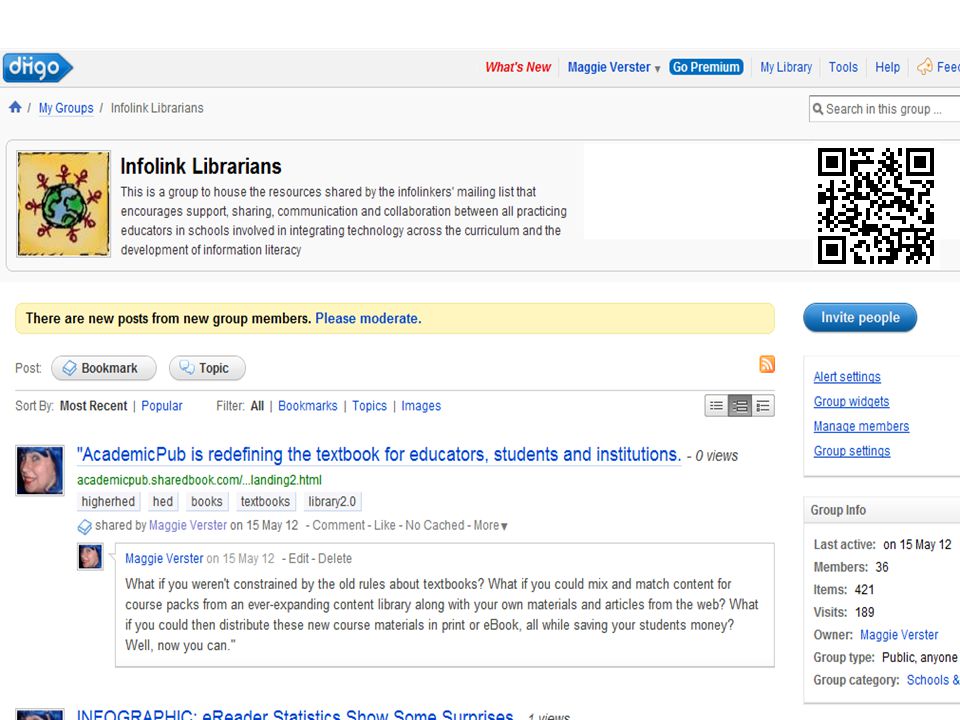The image size is (960, 720).
Task: Go to the home icon in breadcrumb
Action: [x=15, y=108]
